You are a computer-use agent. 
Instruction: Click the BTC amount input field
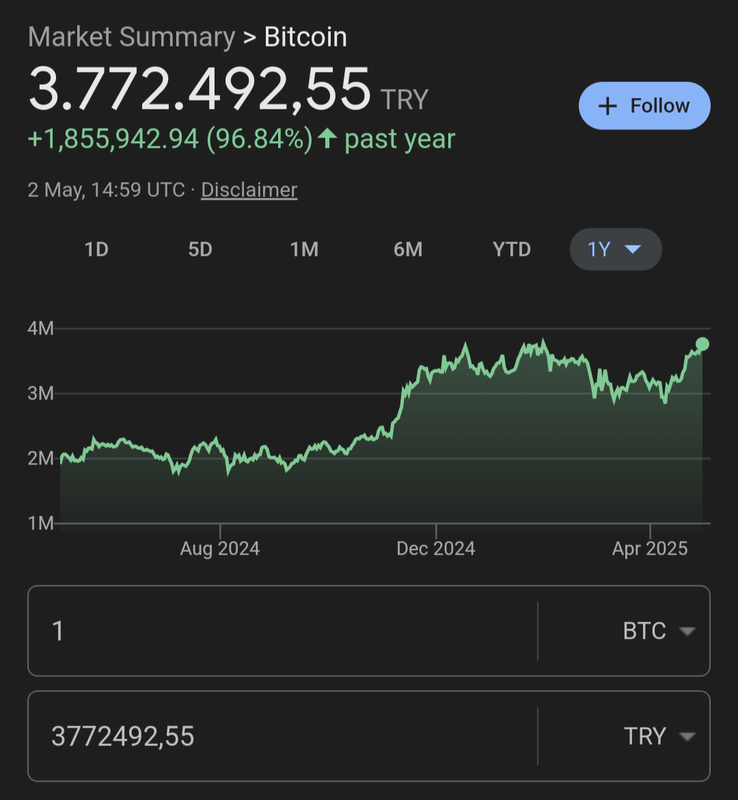[282, 631]
